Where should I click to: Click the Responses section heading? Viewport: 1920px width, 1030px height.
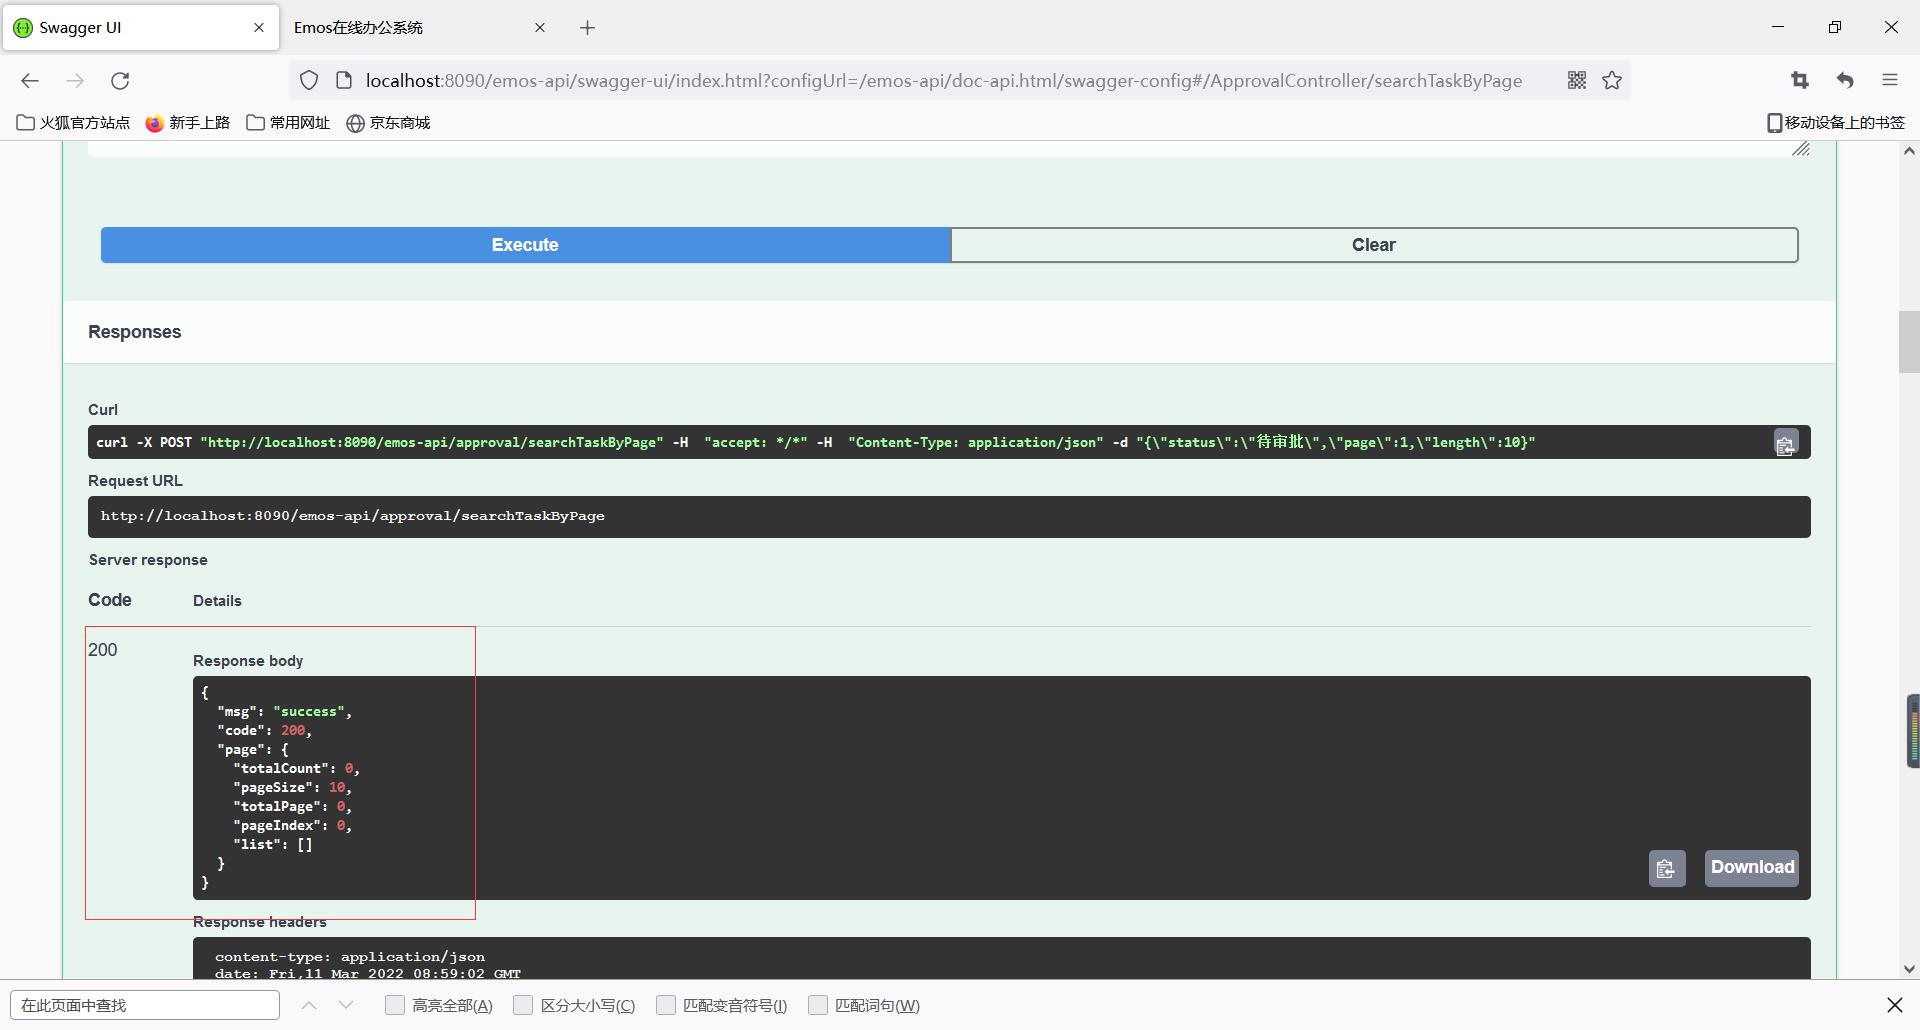coord(134,332)
